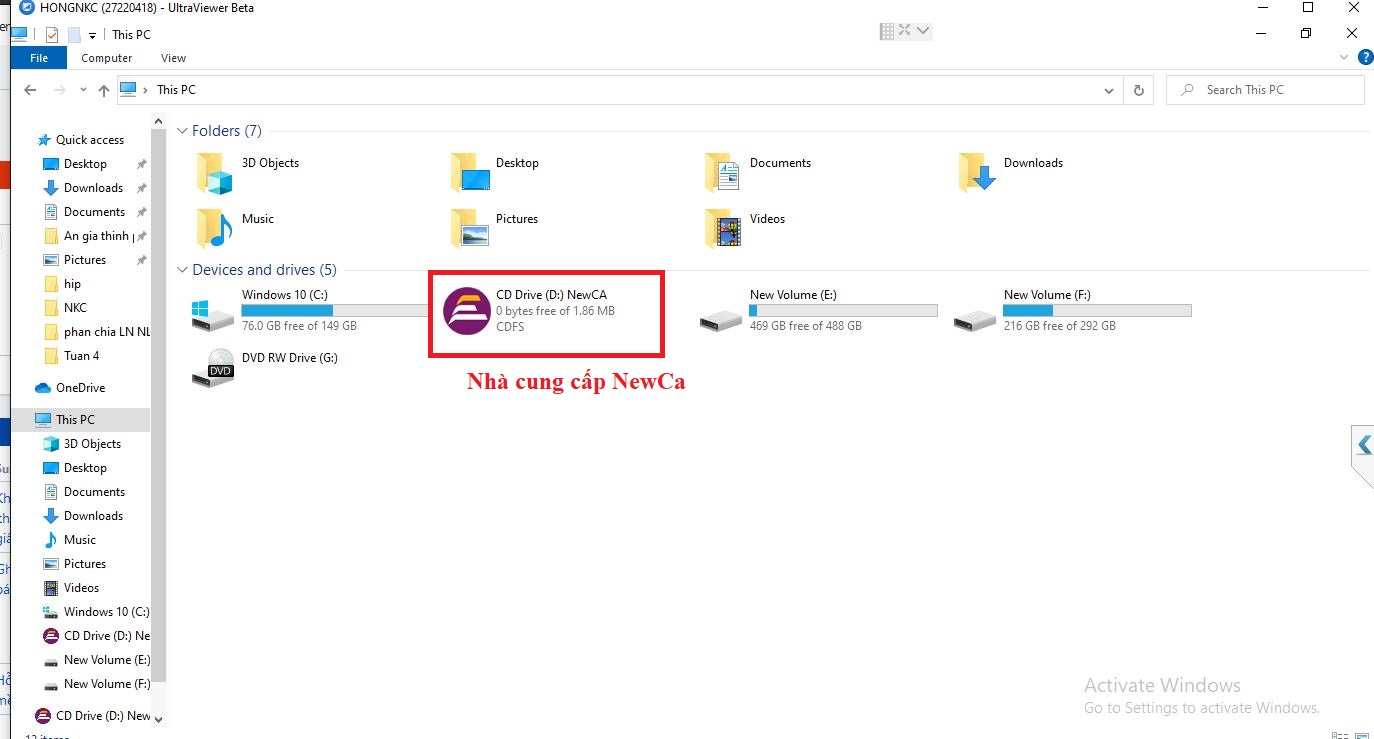Select pinned Desktop under Quick access
The height and width of the screenshot is (739, 1374).
coord(85,164)
